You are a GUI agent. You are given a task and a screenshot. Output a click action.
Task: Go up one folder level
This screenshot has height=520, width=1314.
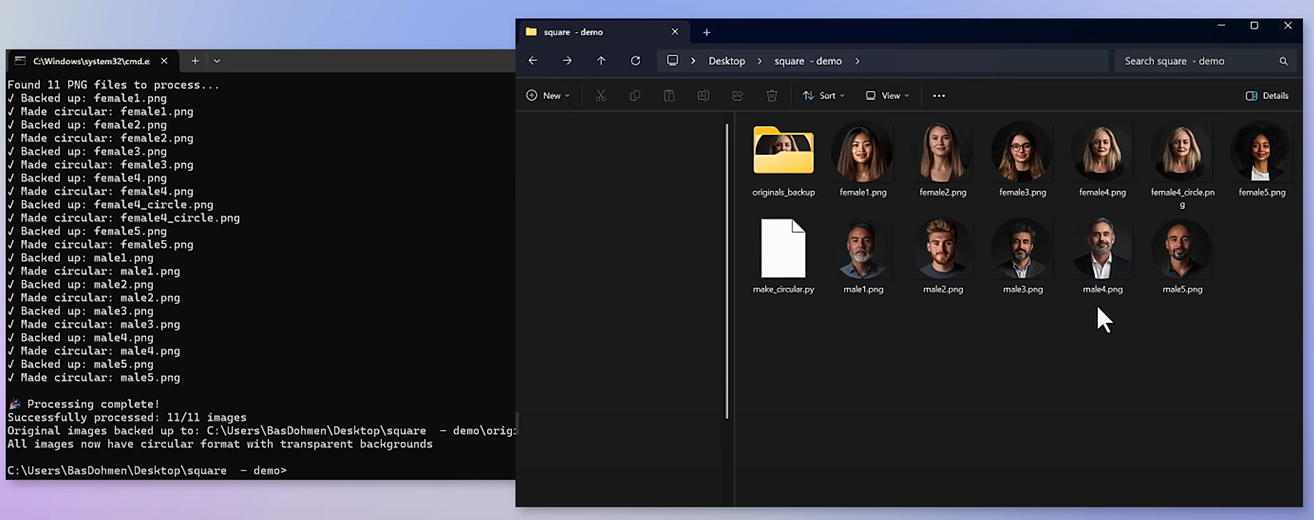pyautogui.click(x=601, y=61)
